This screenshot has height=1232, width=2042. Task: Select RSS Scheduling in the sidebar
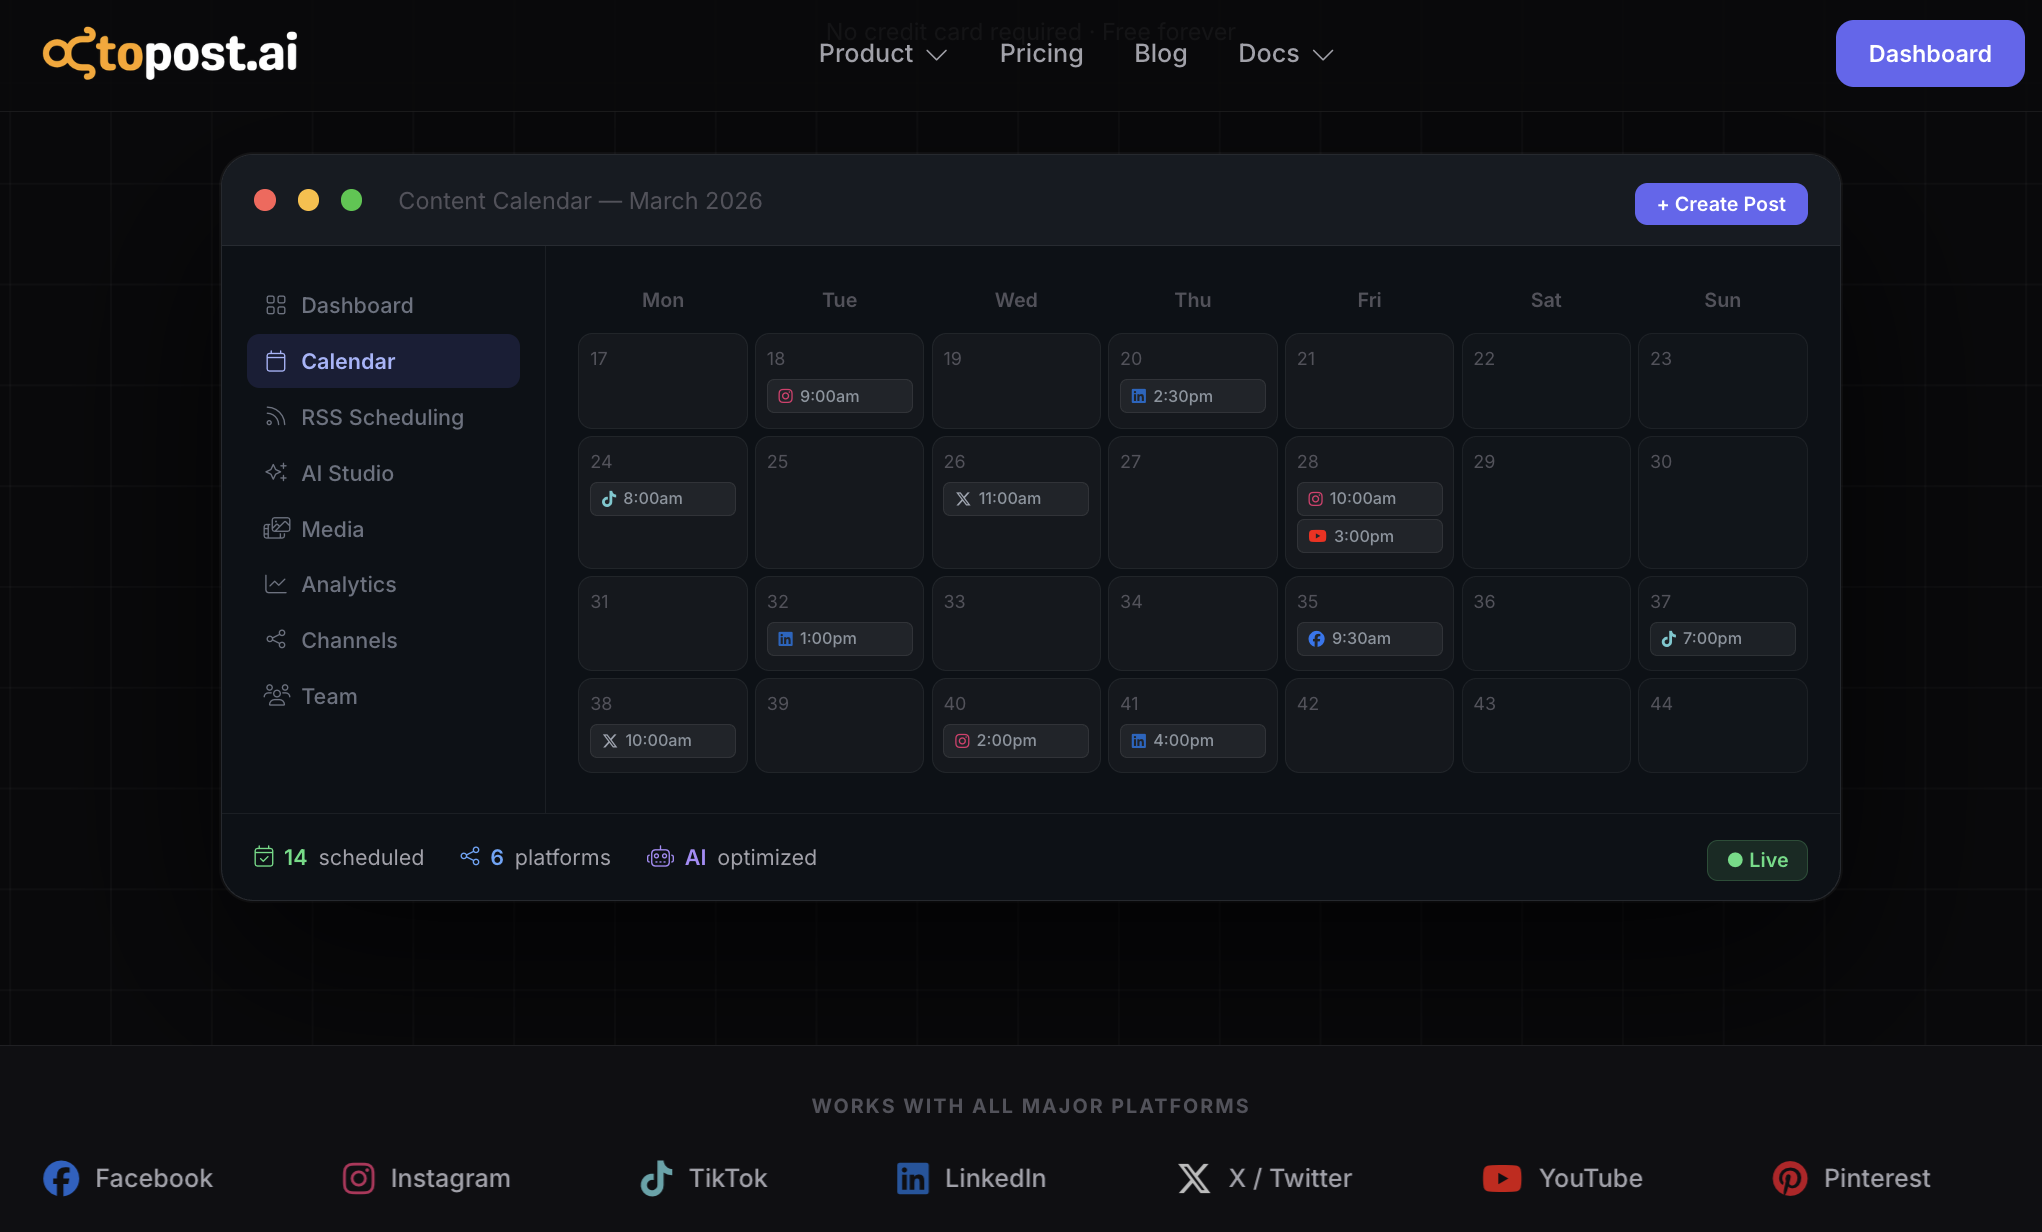pyautogui.click(x=383, y=417)
